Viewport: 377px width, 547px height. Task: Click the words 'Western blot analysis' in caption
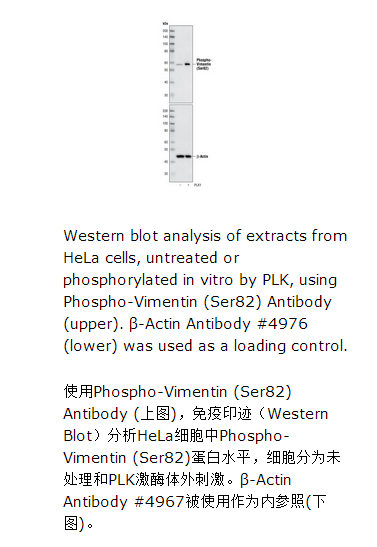[x=143, y=236]
